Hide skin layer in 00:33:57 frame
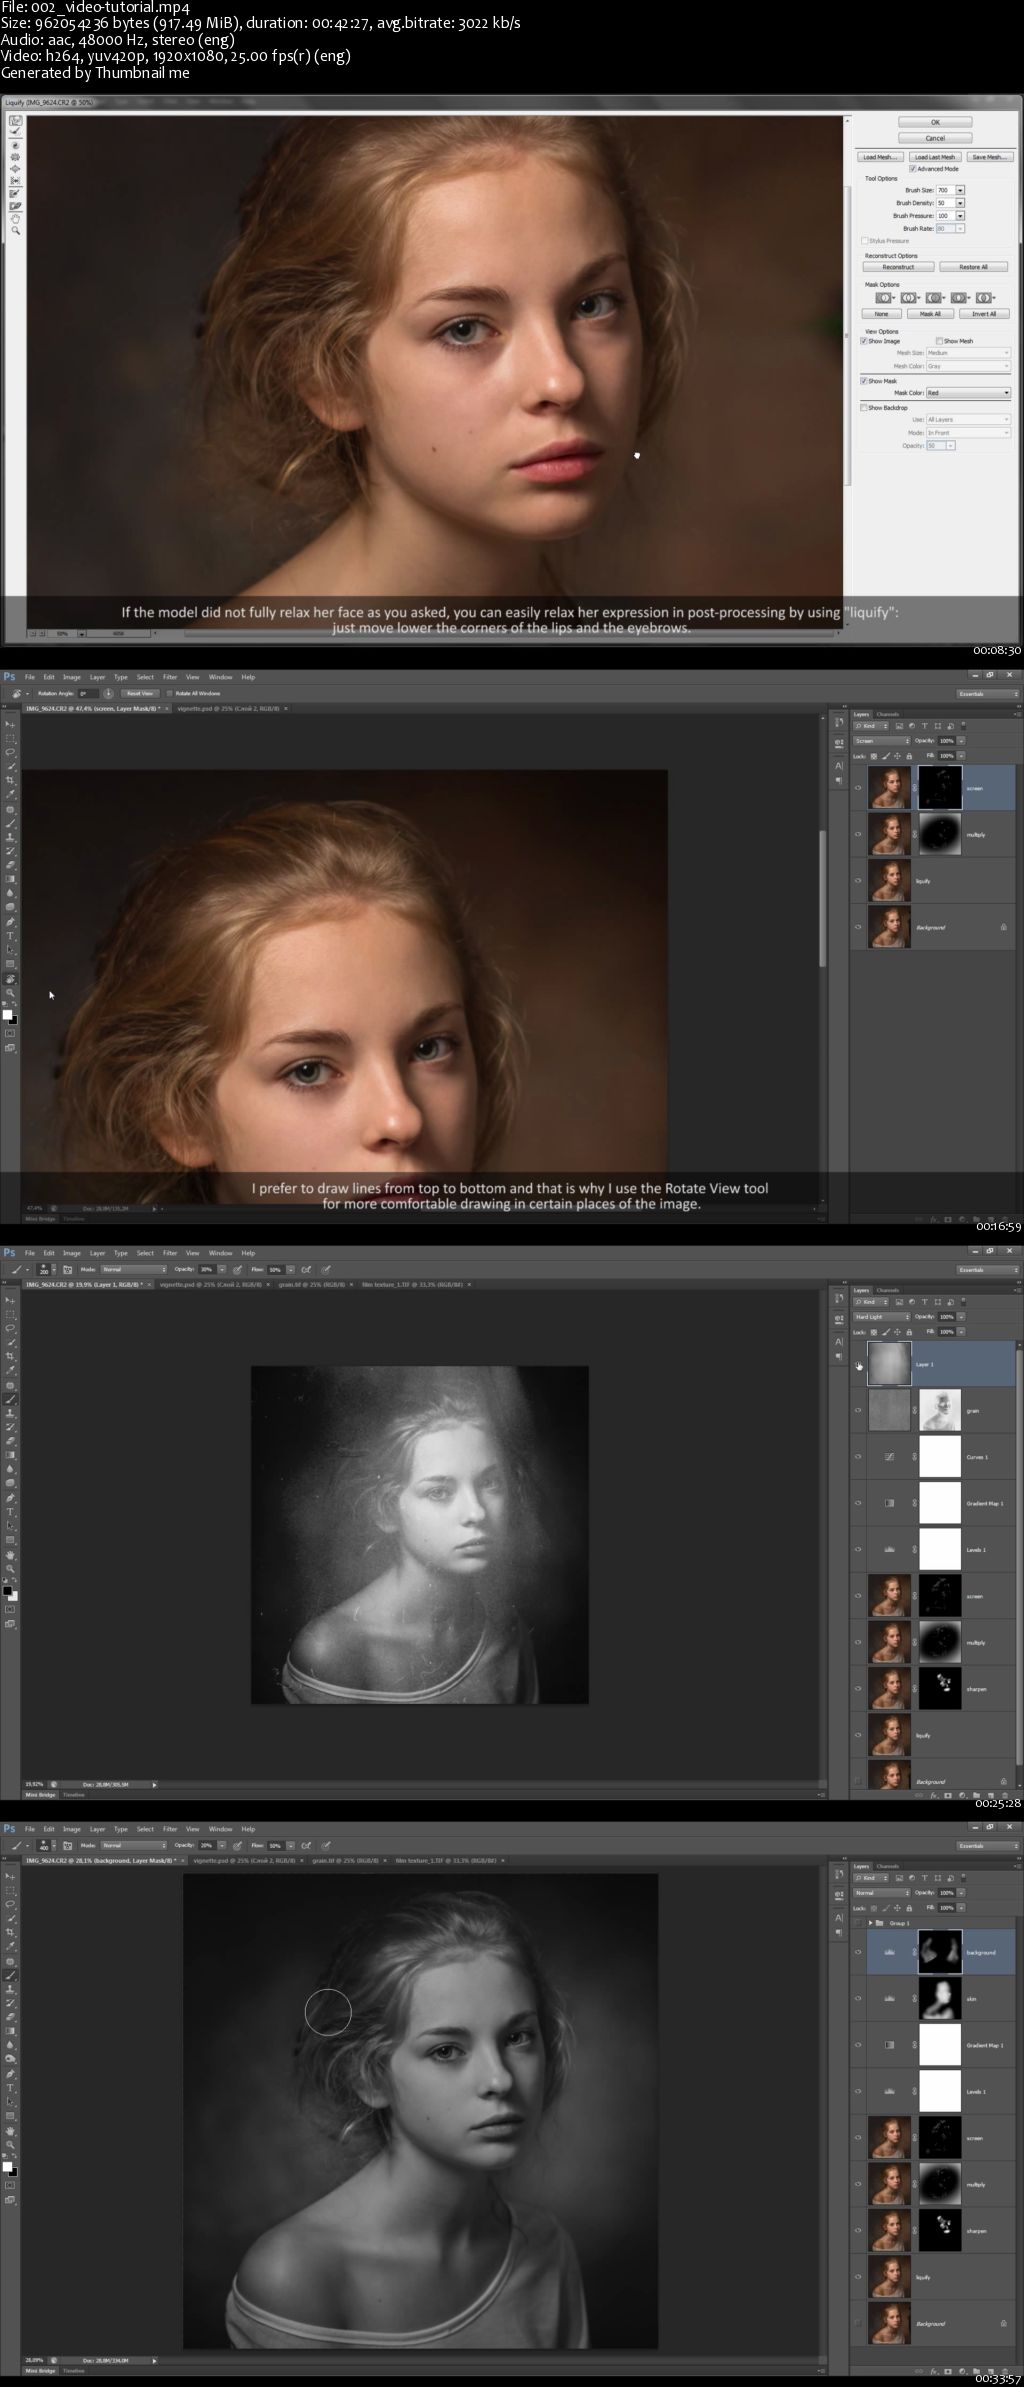 [x=858, y=1998]
